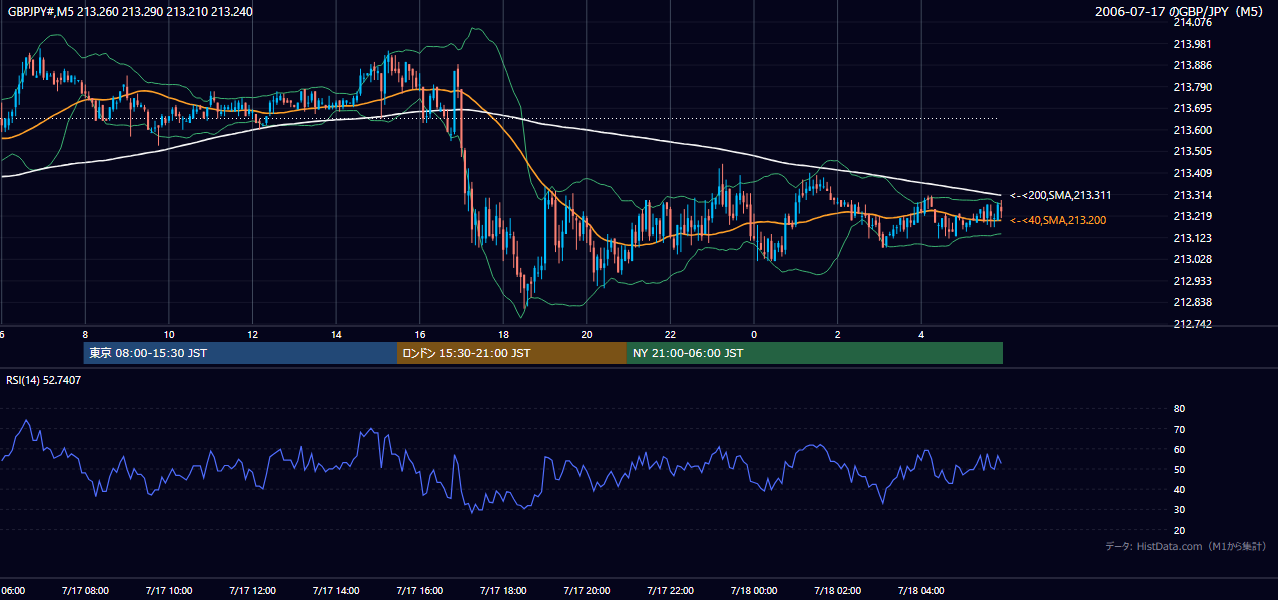Click hour 22 on the price chart axis
The height and width of the screenshot is (600, 1278).
point(671,334)
